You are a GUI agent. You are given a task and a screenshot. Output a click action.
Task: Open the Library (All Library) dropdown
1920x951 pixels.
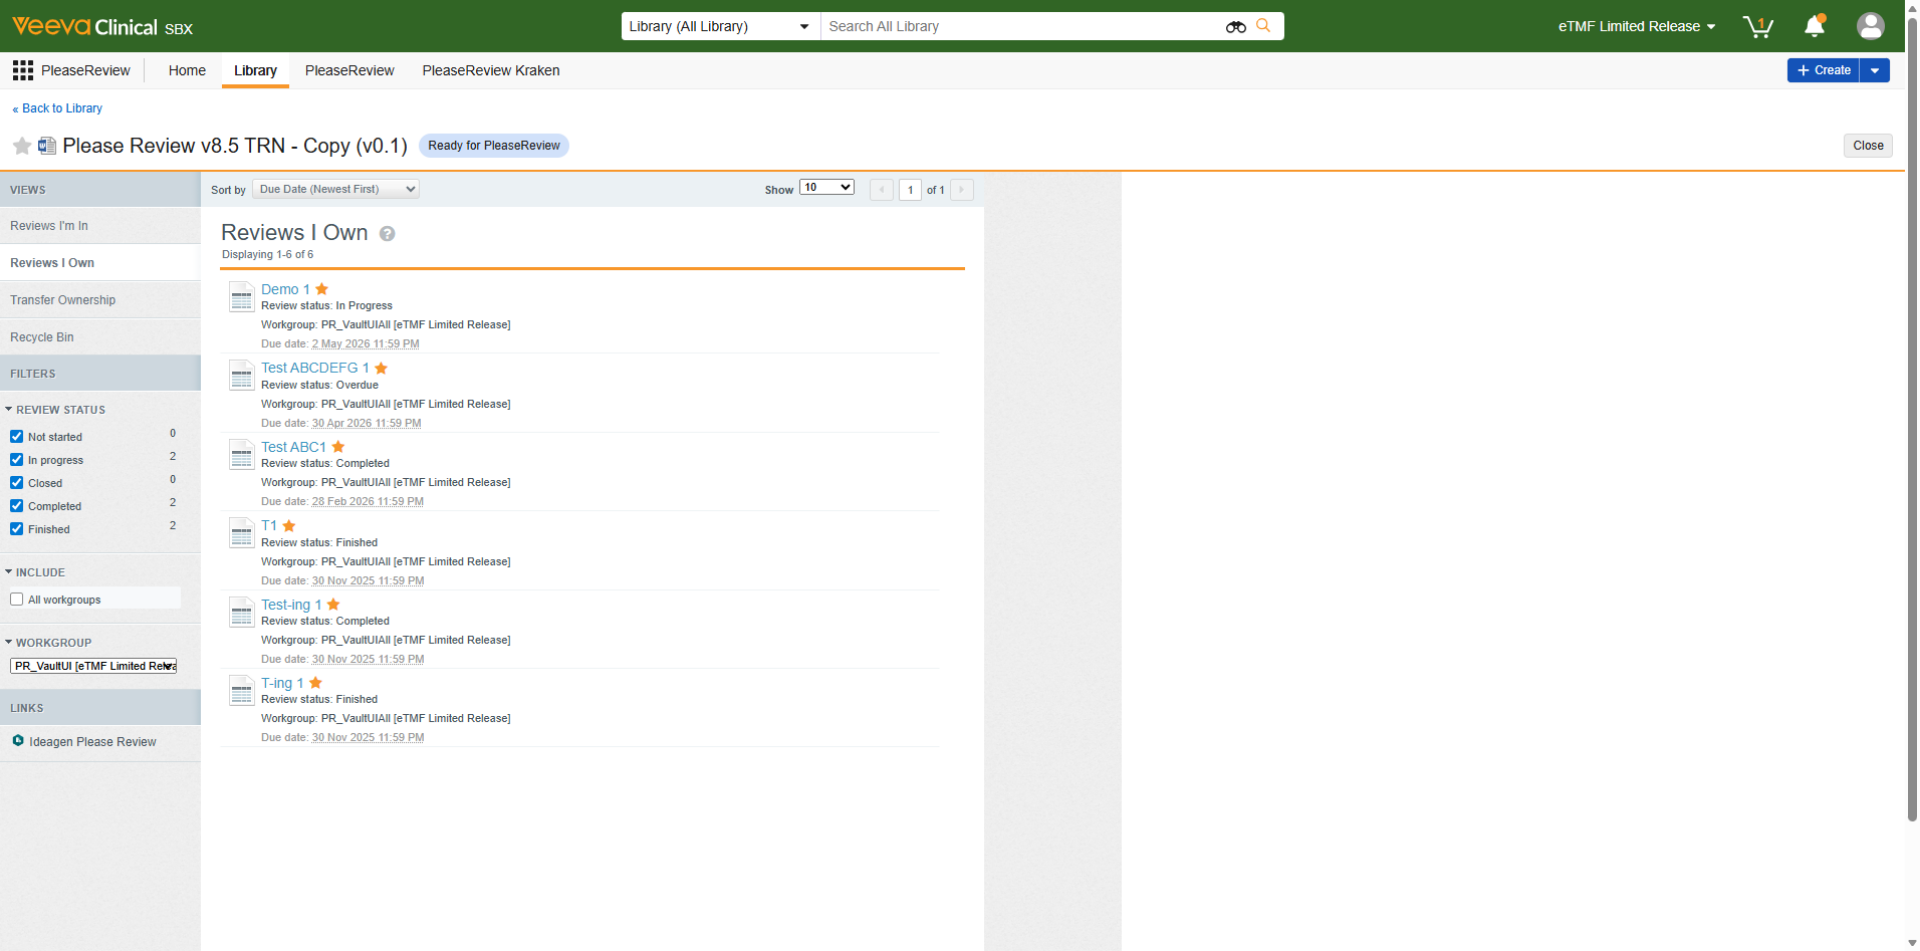pos(720,26)
